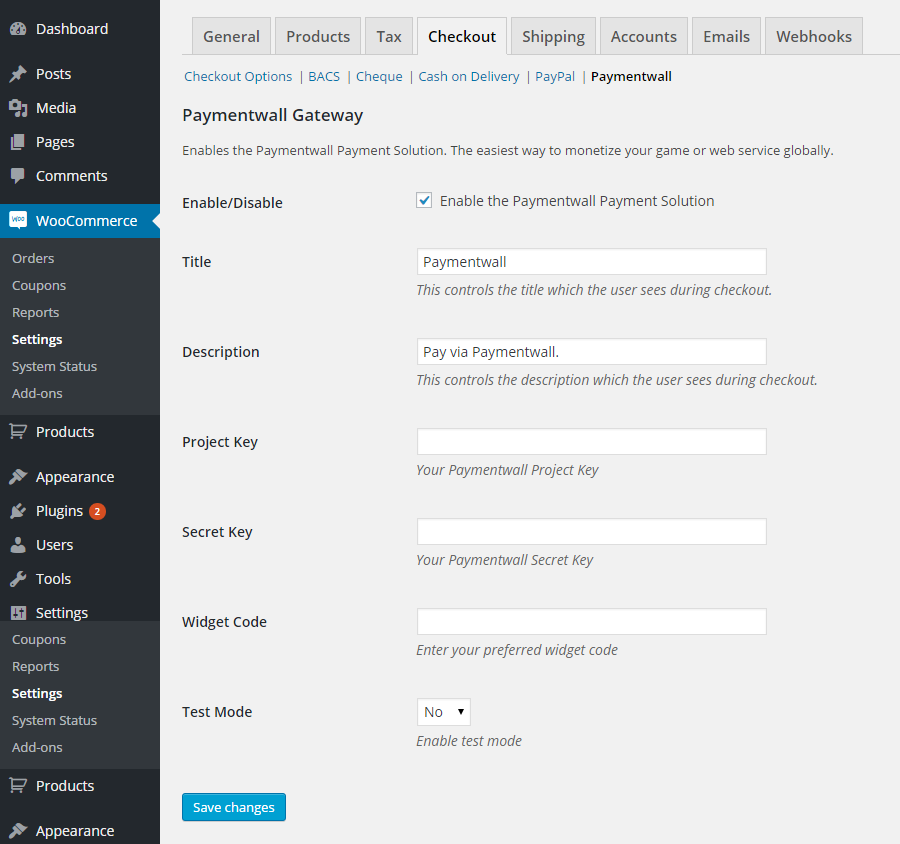Image resolution: width=900 pixels, height=844 pixels.
Task: Disable the Paymentwall Payment Solution checkbox
Action: pyautogui.click(x=424, y=201)
